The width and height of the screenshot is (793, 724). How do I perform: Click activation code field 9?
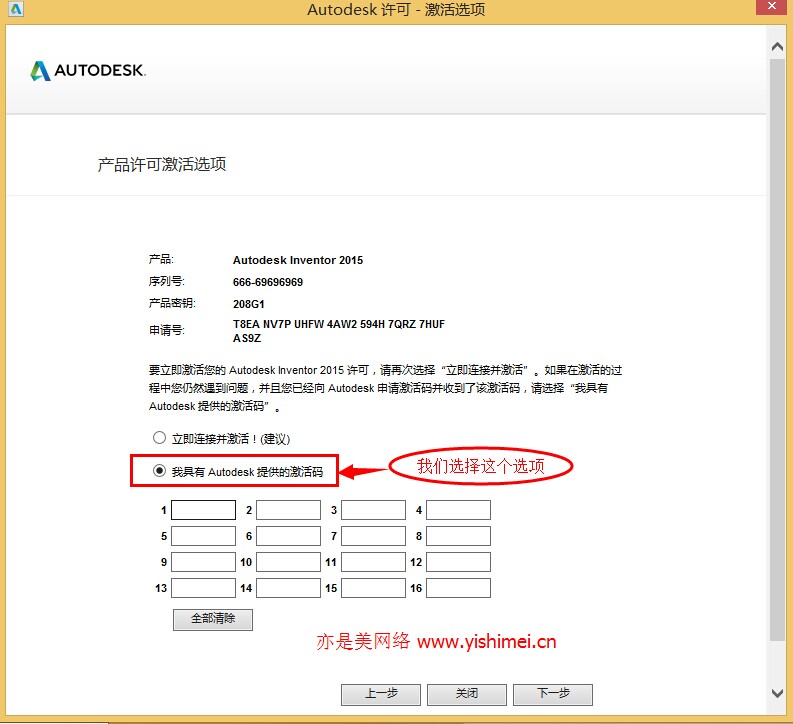(x=203, y=562)
